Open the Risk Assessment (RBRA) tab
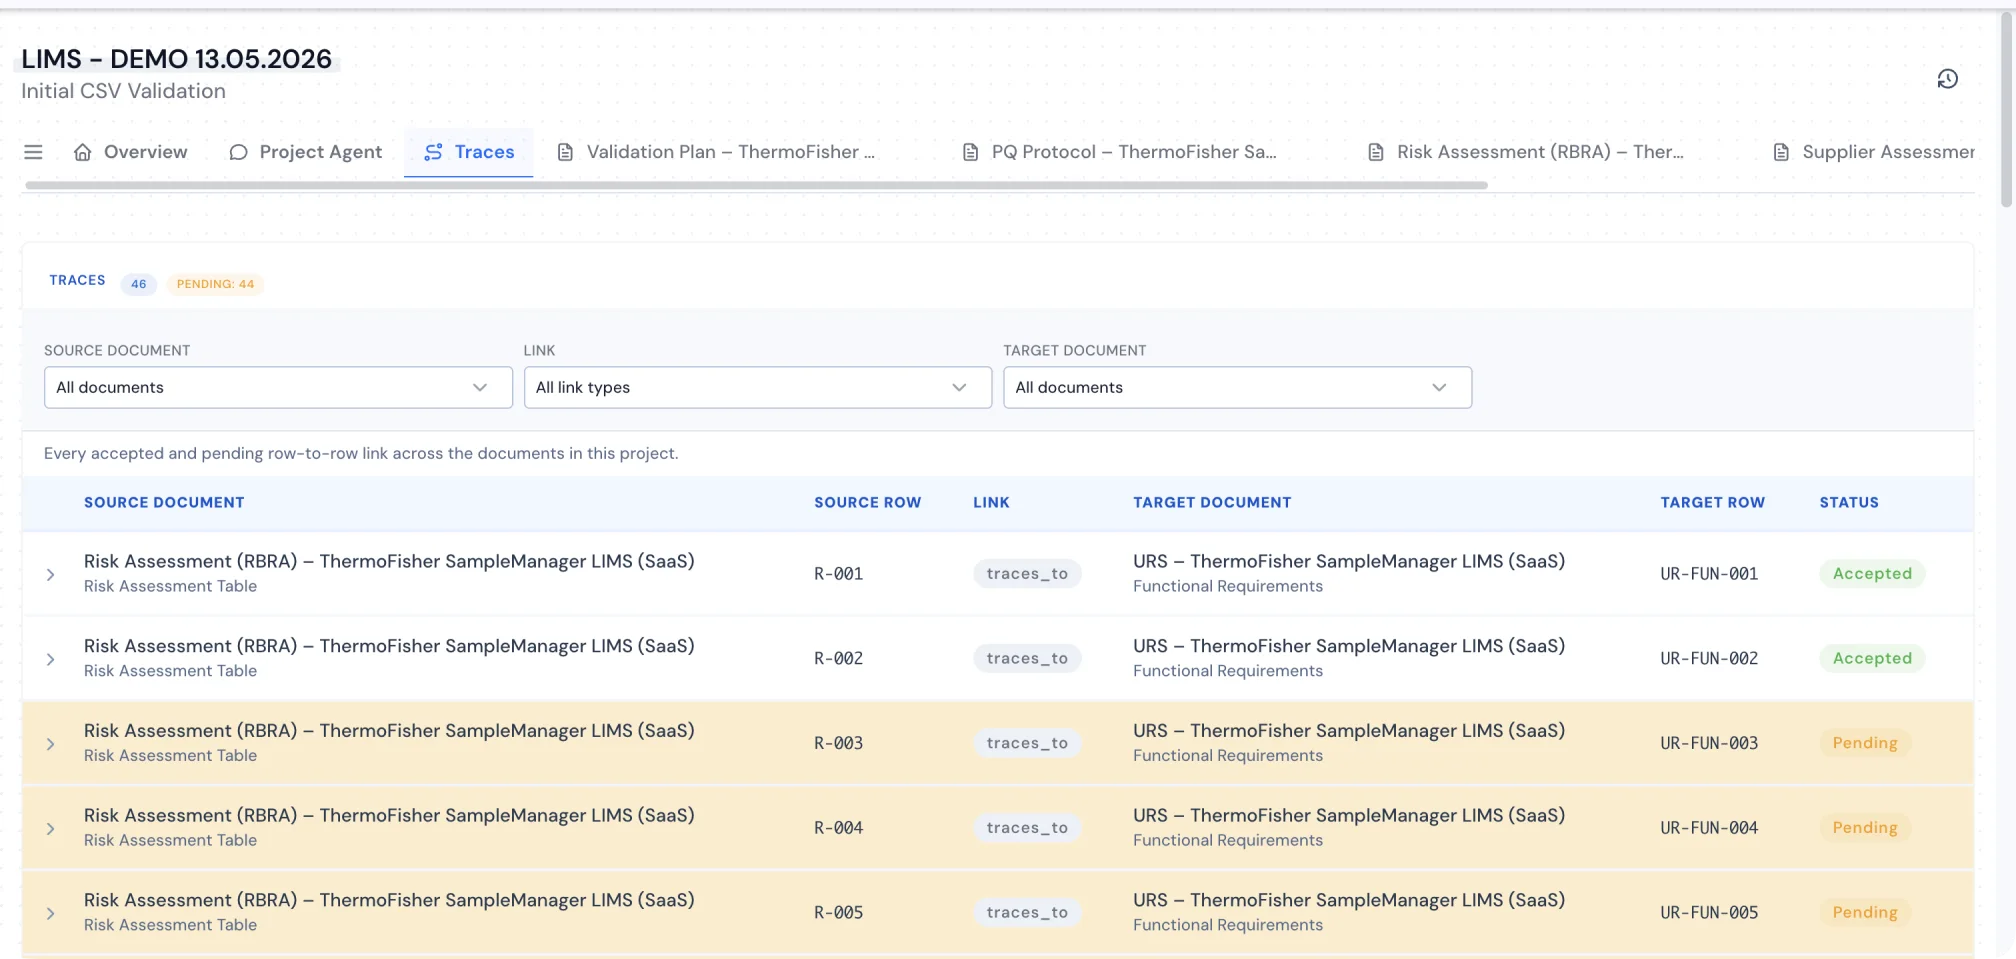The width and height of the screenshot is (2016, 959). coord(1526,152)
